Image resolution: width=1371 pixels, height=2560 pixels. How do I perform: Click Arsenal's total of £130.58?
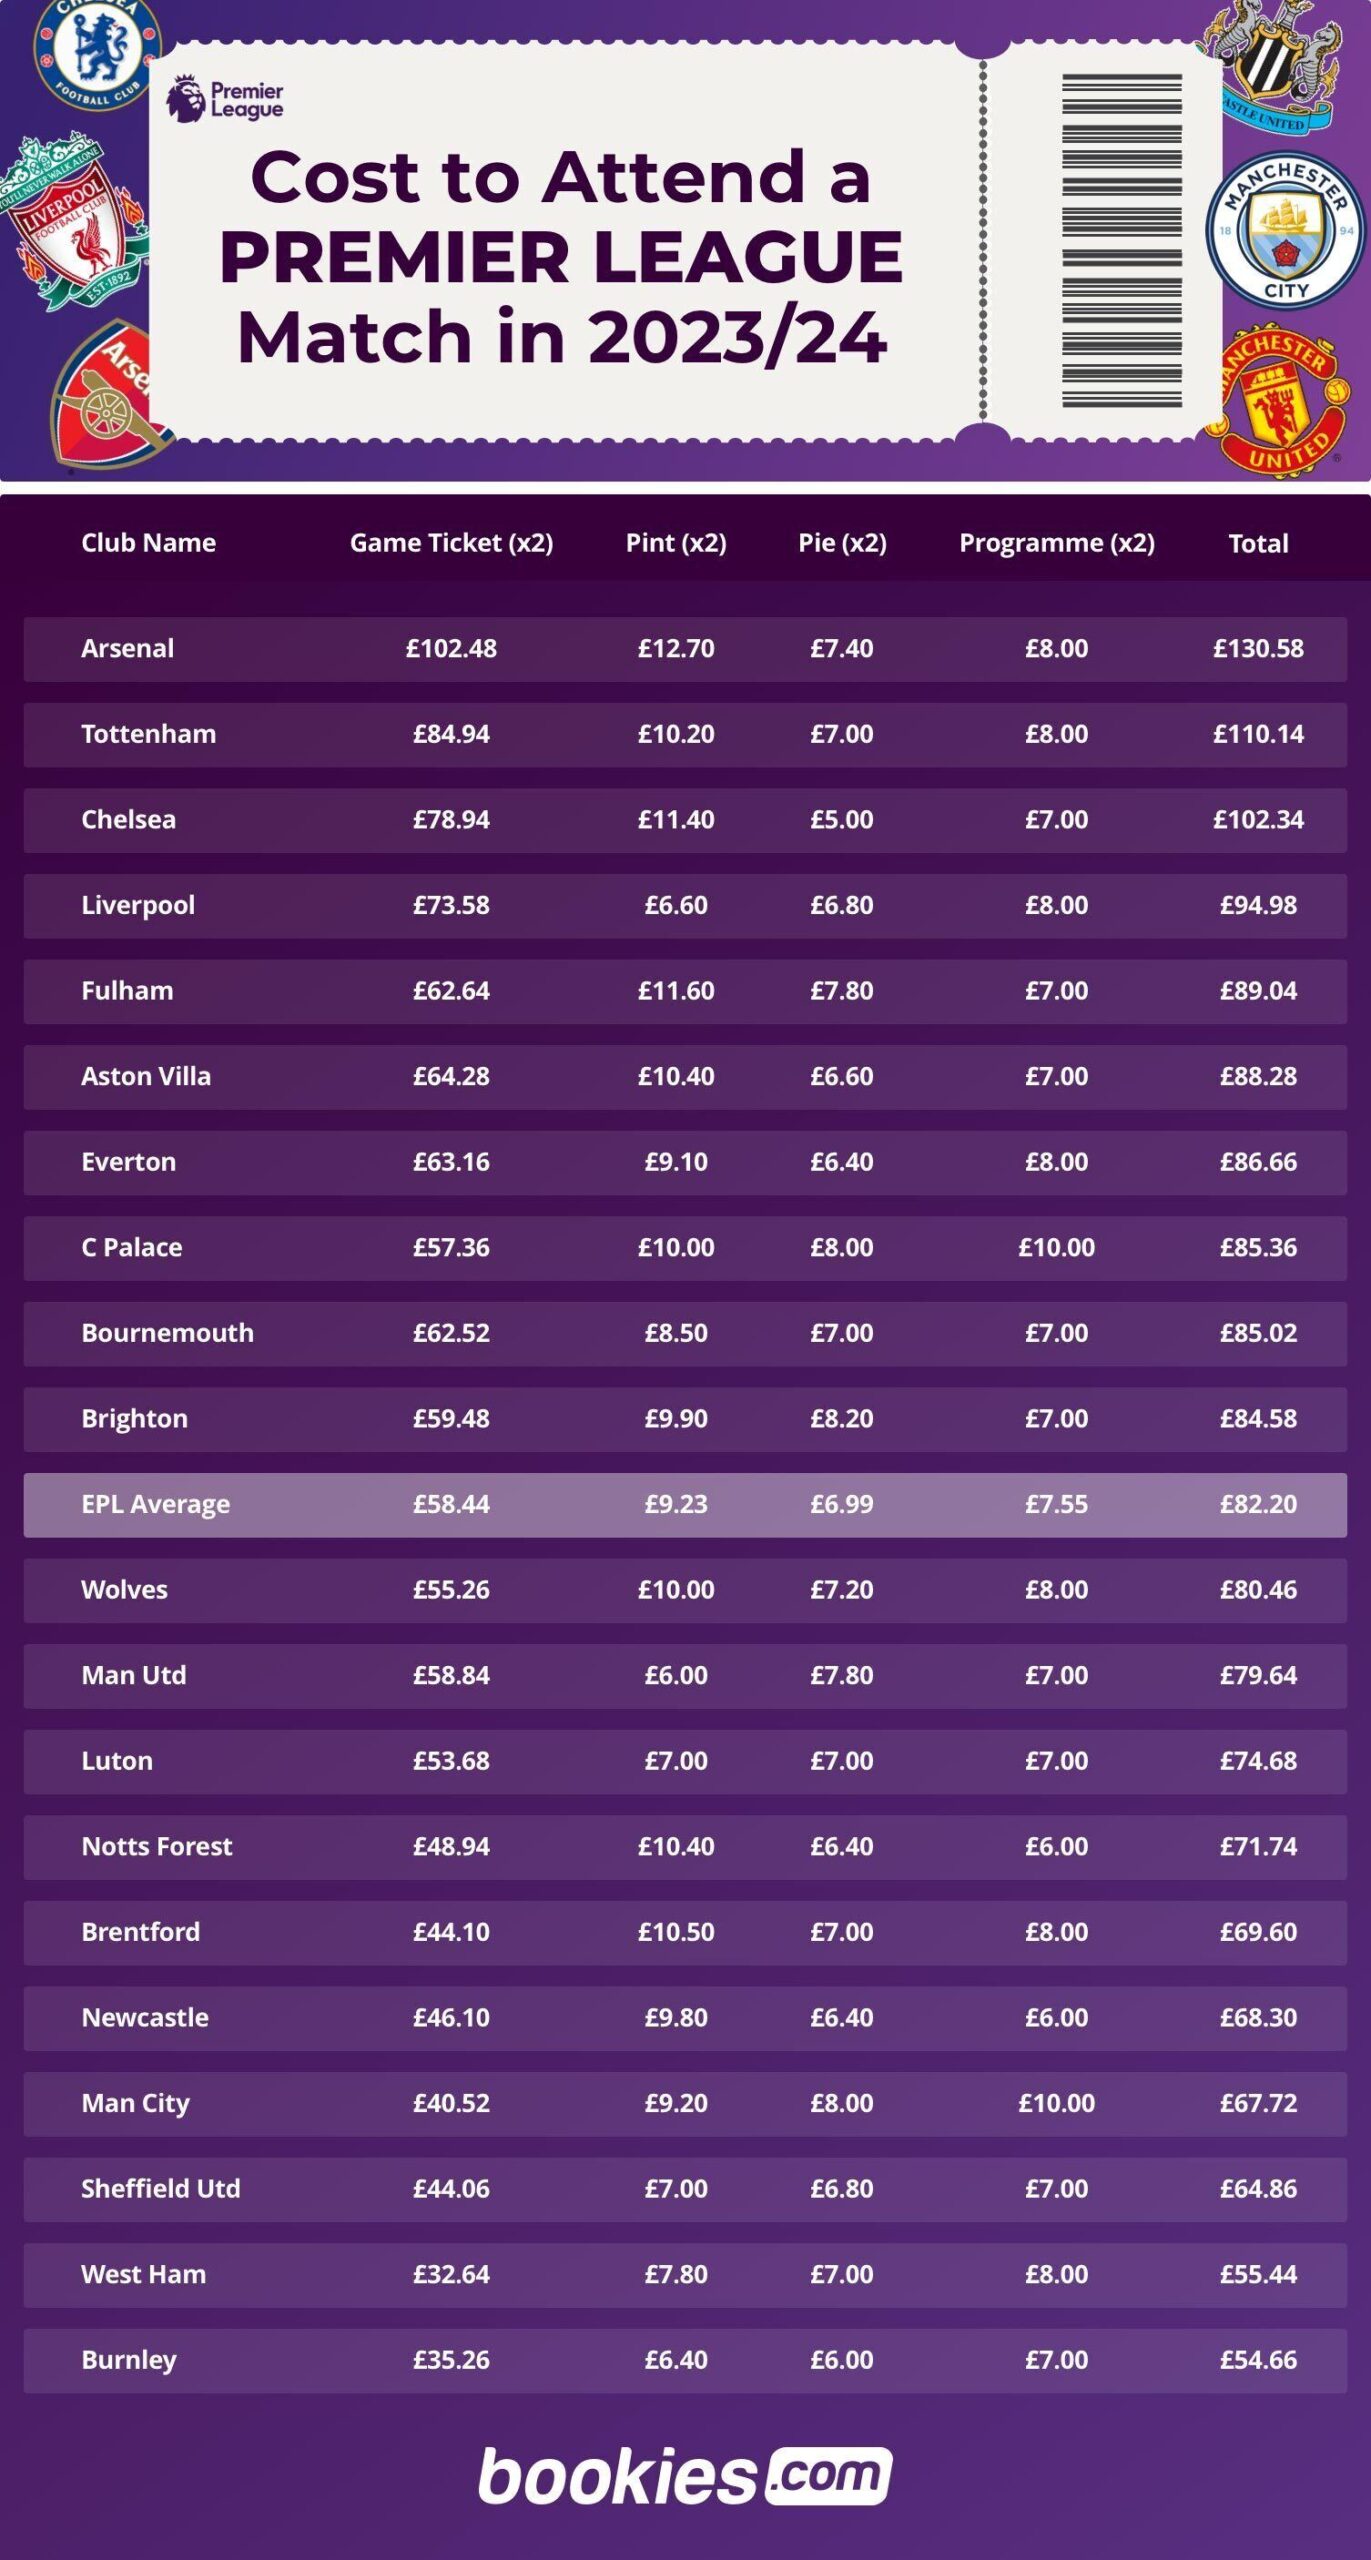coord(1258,649)
